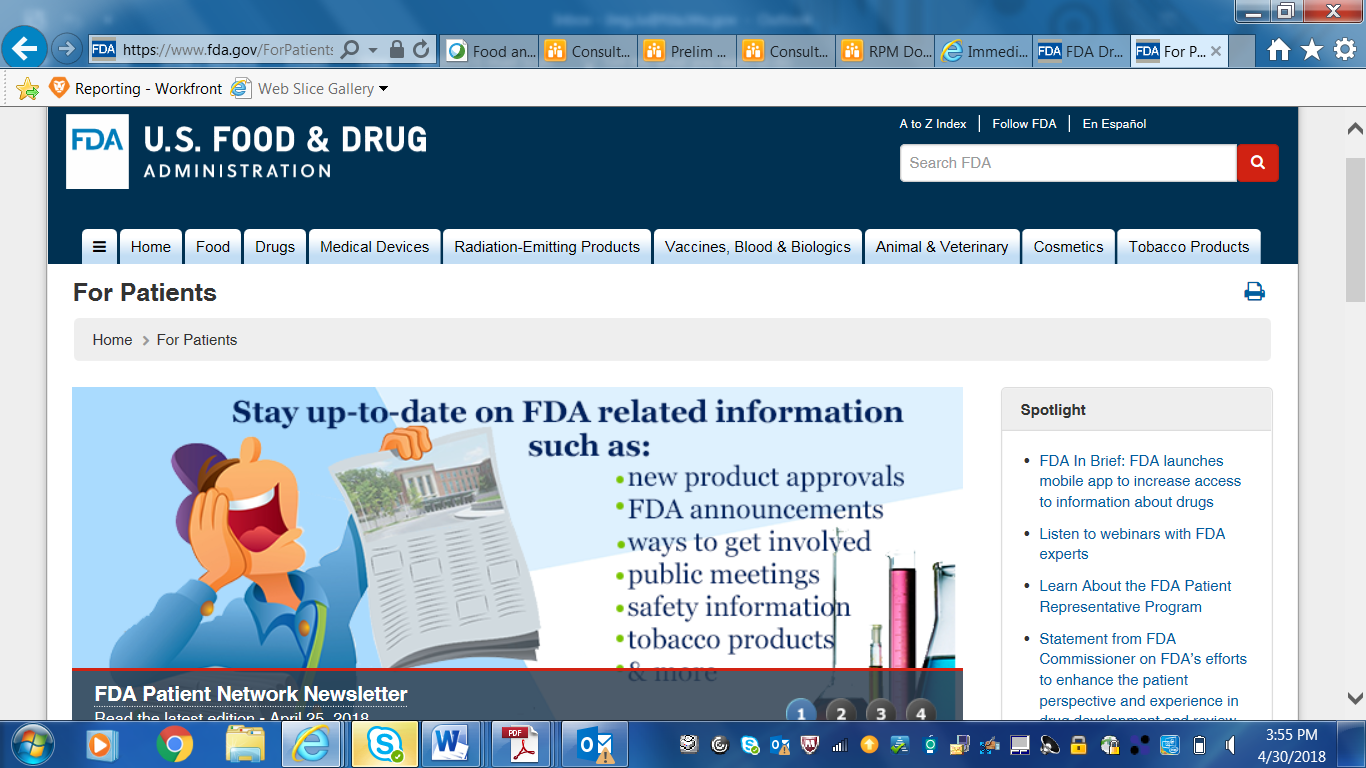
Task: Open Microsoft Word from the taskbar
Action: pos(452,744)
